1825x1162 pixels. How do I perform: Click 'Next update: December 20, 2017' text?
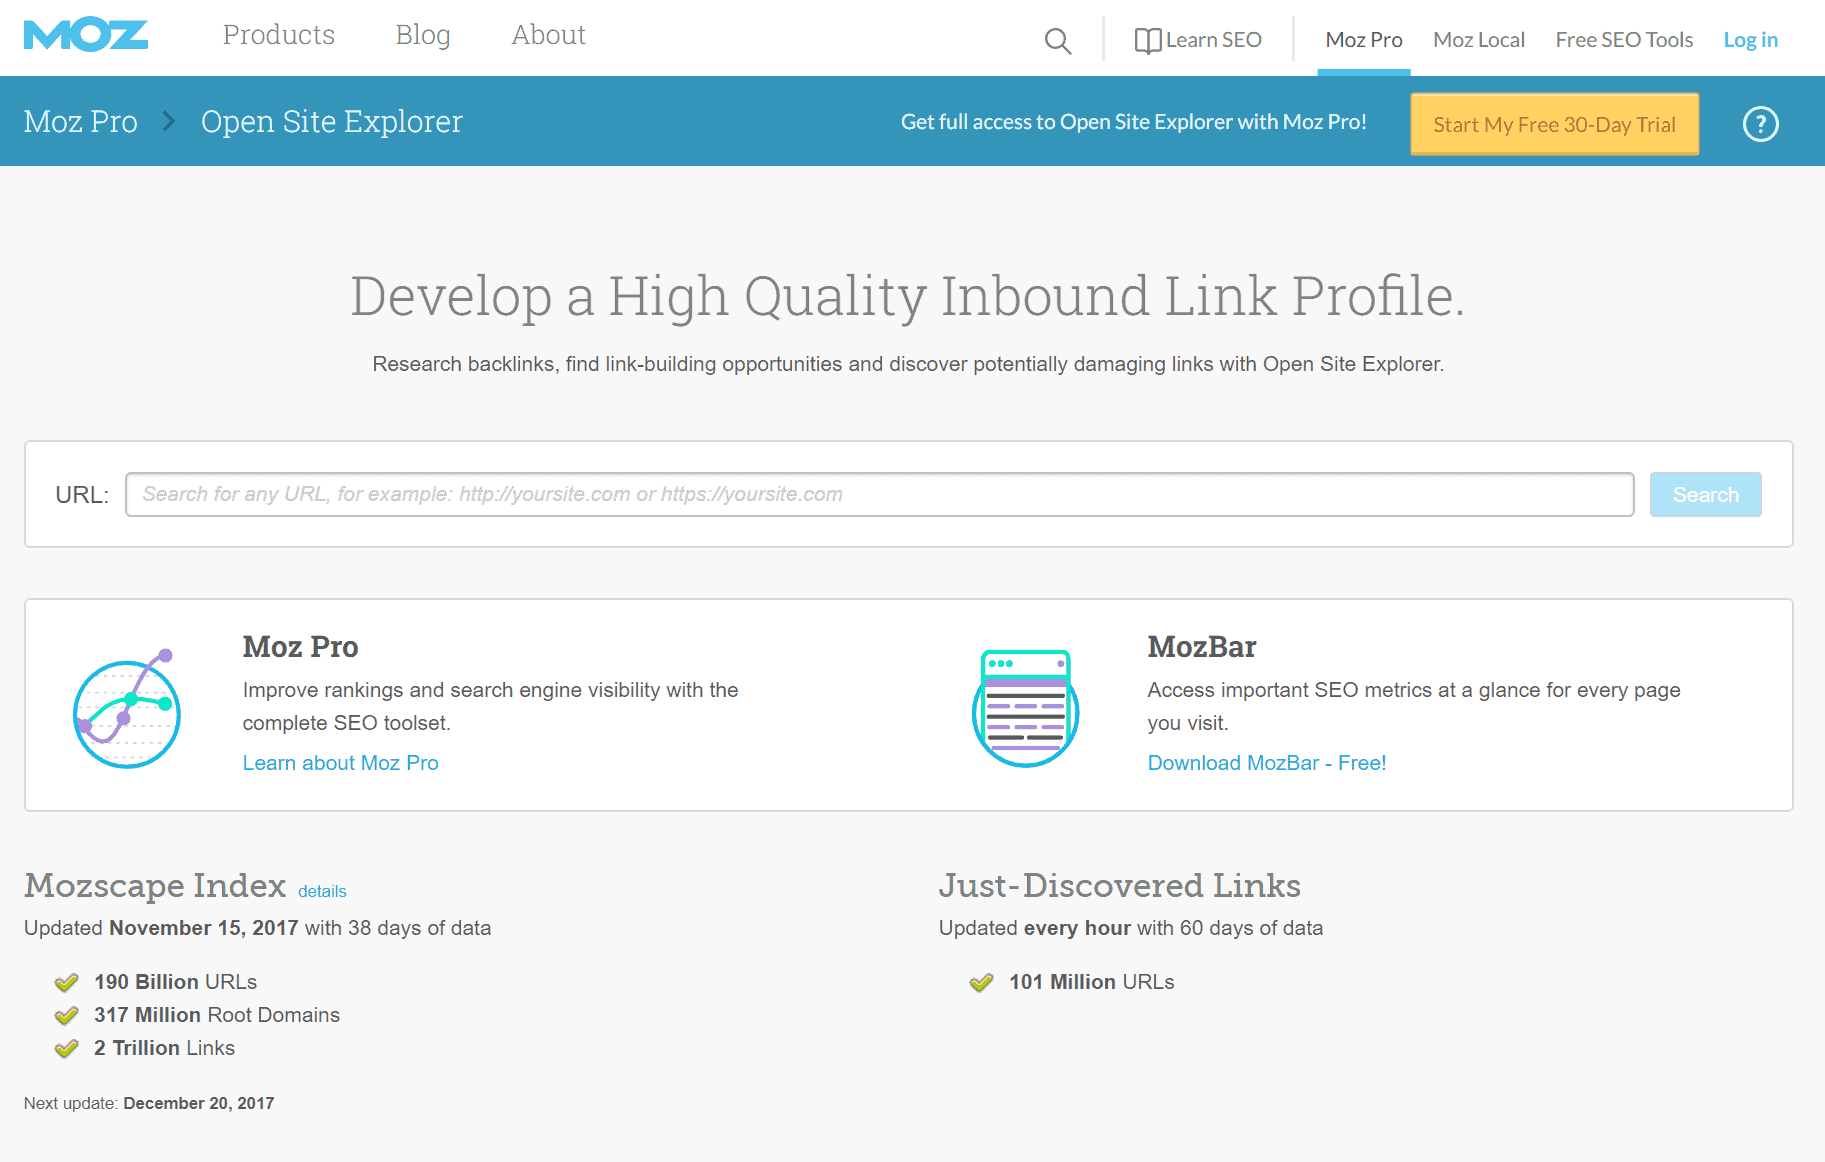[x=149, y=1103]
